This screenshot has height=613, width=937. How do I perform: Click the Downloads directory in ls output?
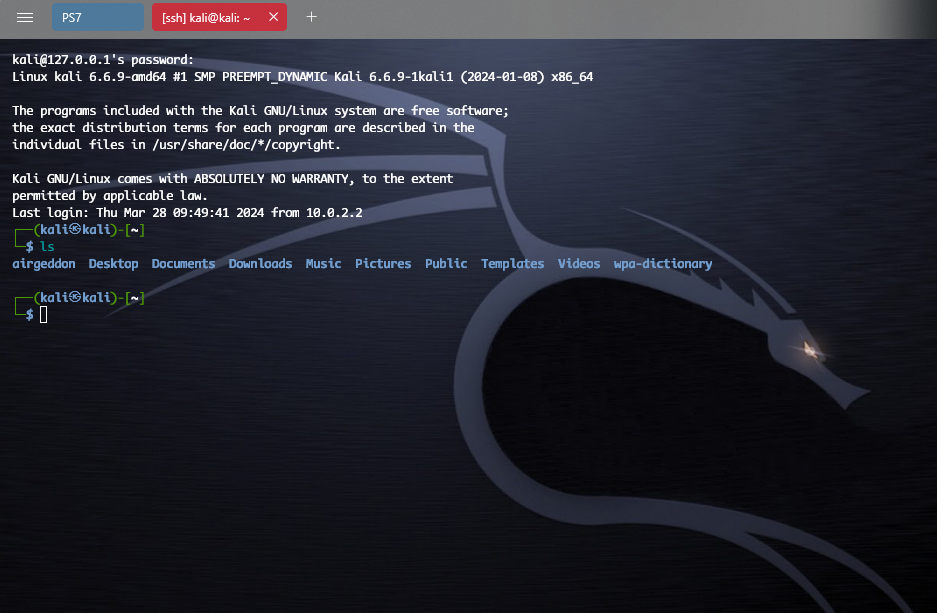tap(261, 263)
